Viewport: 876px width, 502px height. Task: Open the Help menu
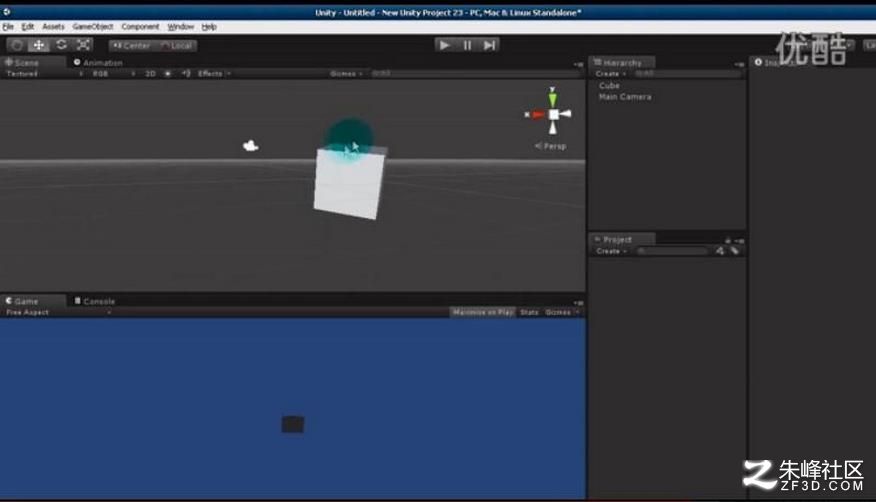pyautogui.click(x=209, y=27)
